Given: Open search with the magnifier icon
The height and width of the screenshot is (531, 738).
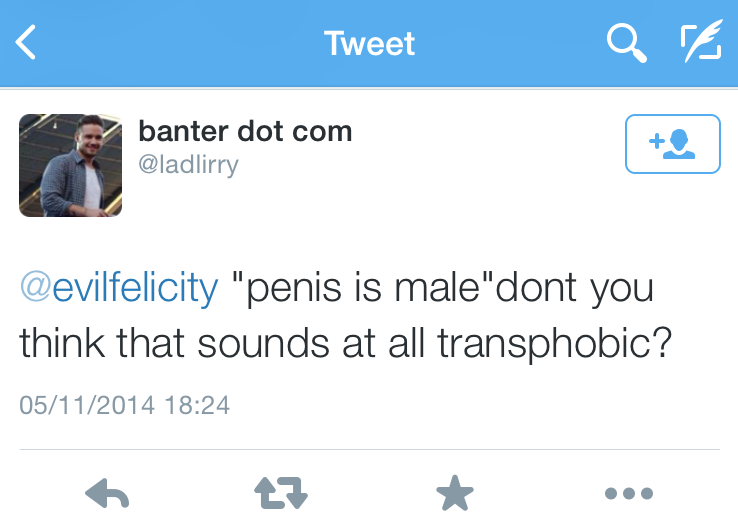Looking at the screenshot, I should pos(626,43).
